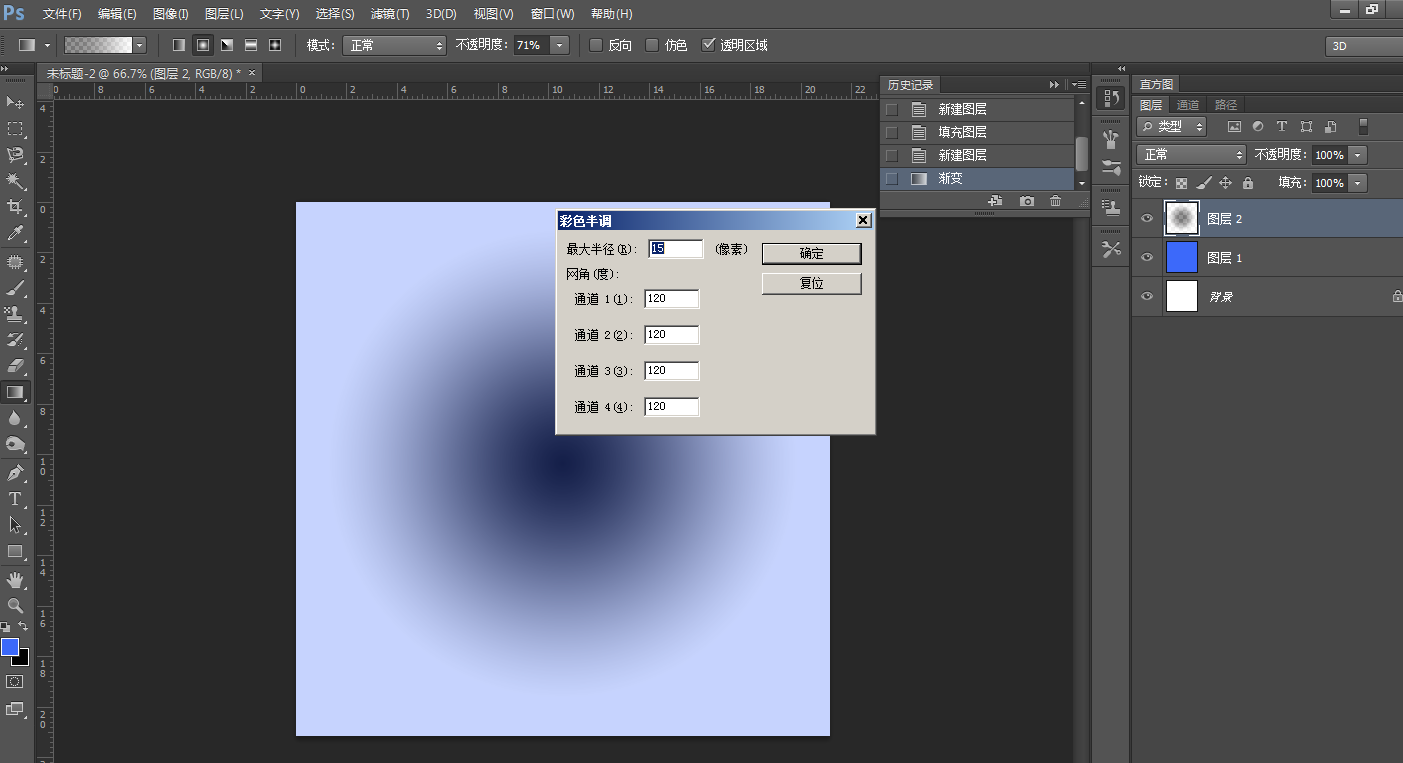Open the 不透明度 71% slider arrow
The width and height of the screenshot is (1403, 763).
tap(559, 45)
